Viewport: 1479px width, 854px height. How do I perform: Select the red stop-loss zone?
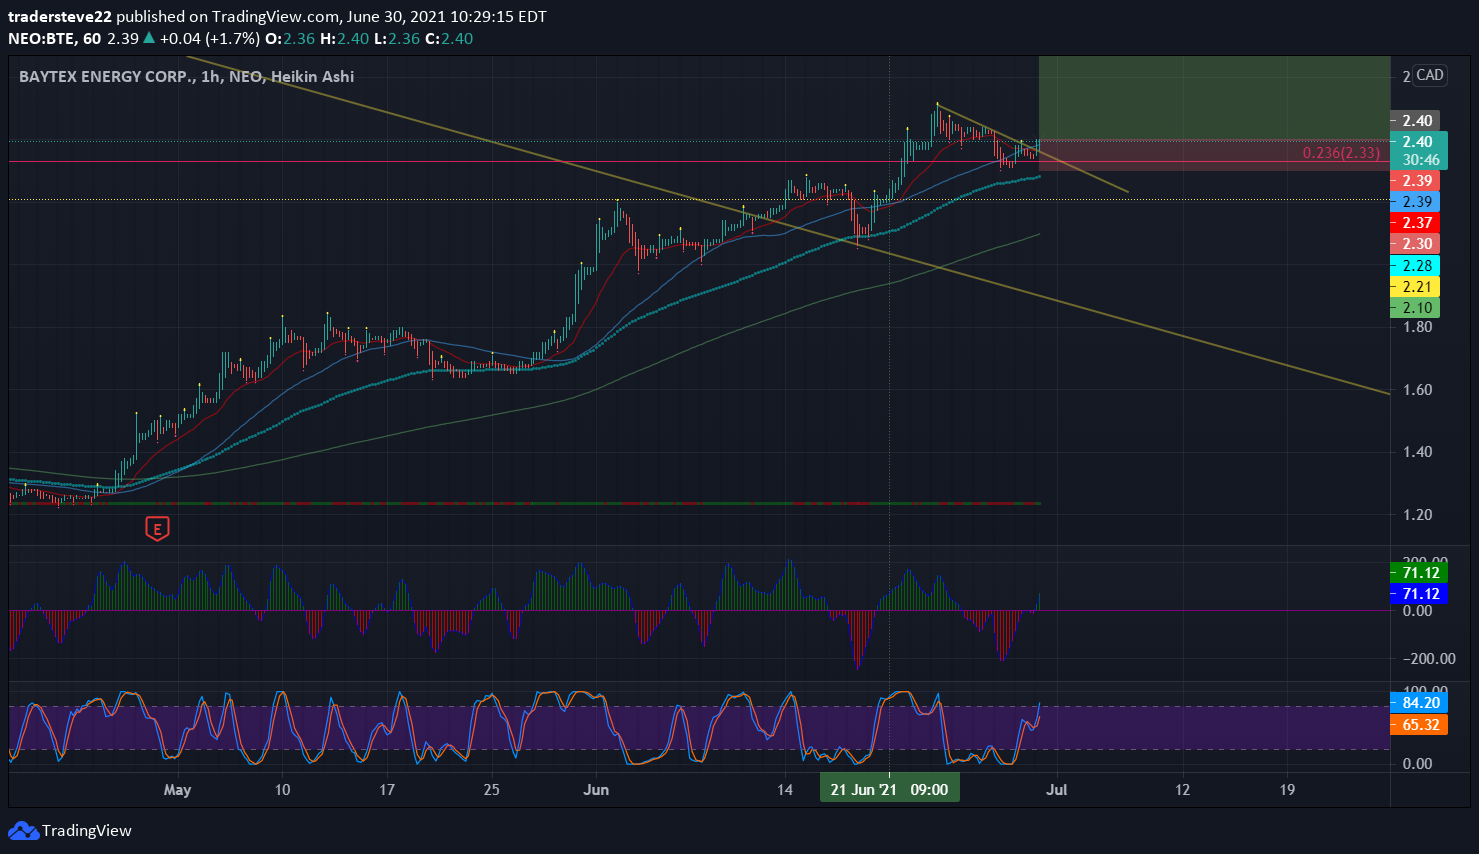coord(1214,155)
